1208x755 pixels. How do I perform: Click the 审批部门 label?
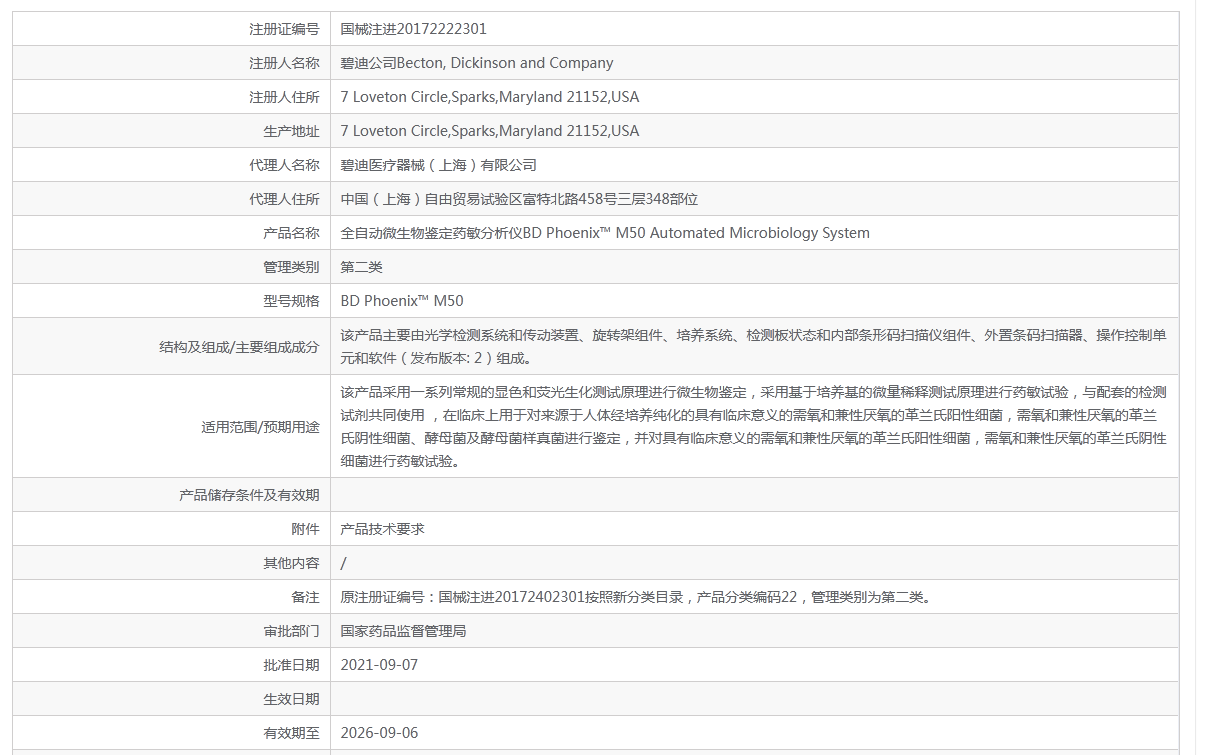click(291, 631)
